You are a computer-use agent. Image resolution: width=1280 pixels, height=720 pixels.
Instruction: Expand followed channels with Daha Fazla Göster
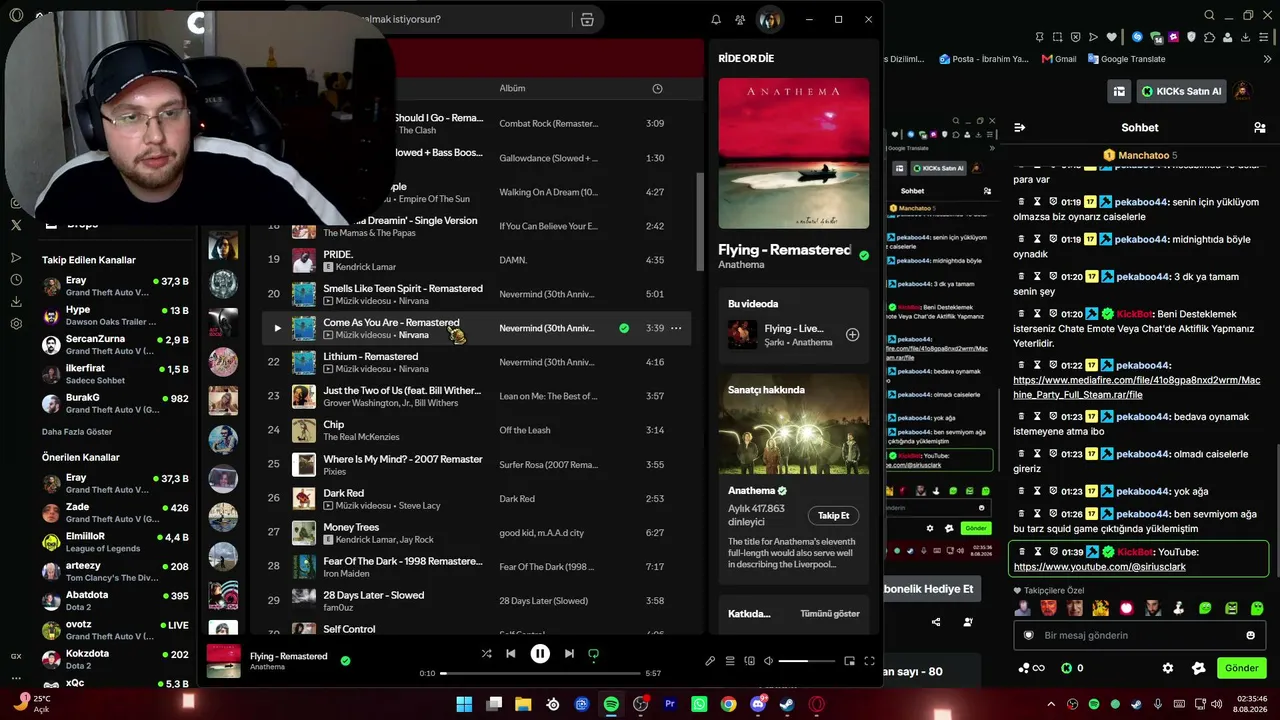[x=77, y=432]
